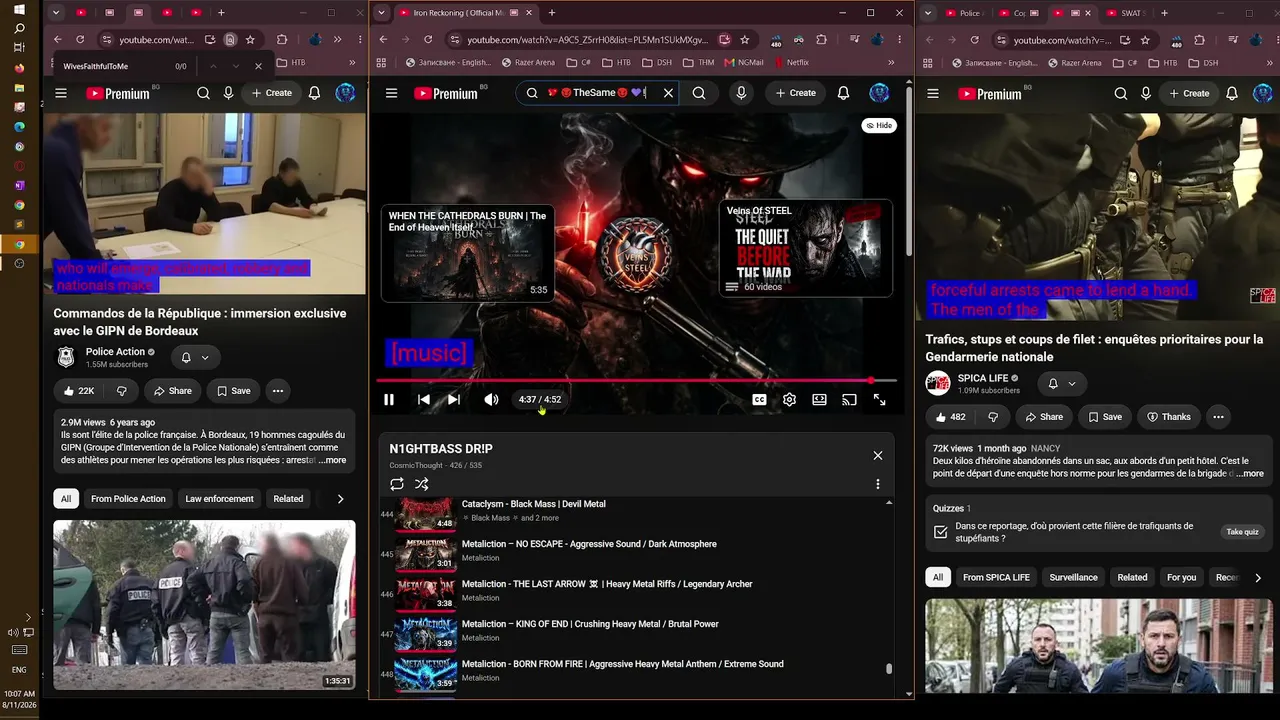Enter fullscreen in the middle player
The width and height of the screenshot is (1280, 720).
879,400
